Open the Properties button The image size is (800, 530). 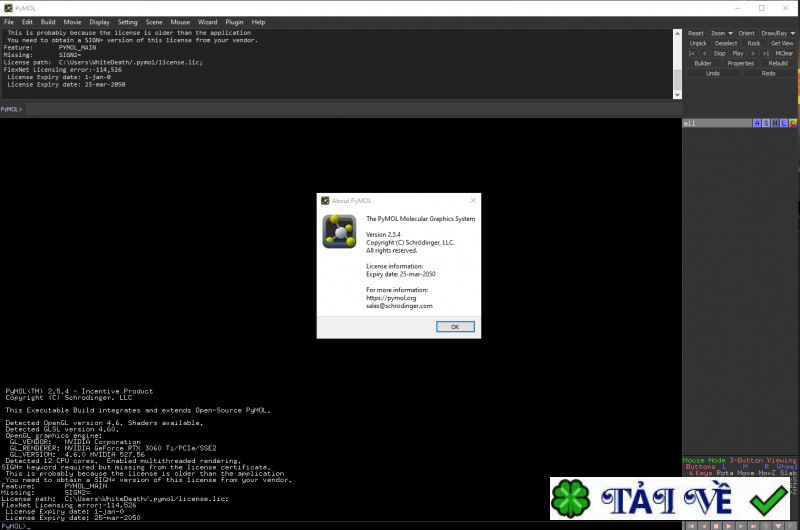[x=740, y=63]
